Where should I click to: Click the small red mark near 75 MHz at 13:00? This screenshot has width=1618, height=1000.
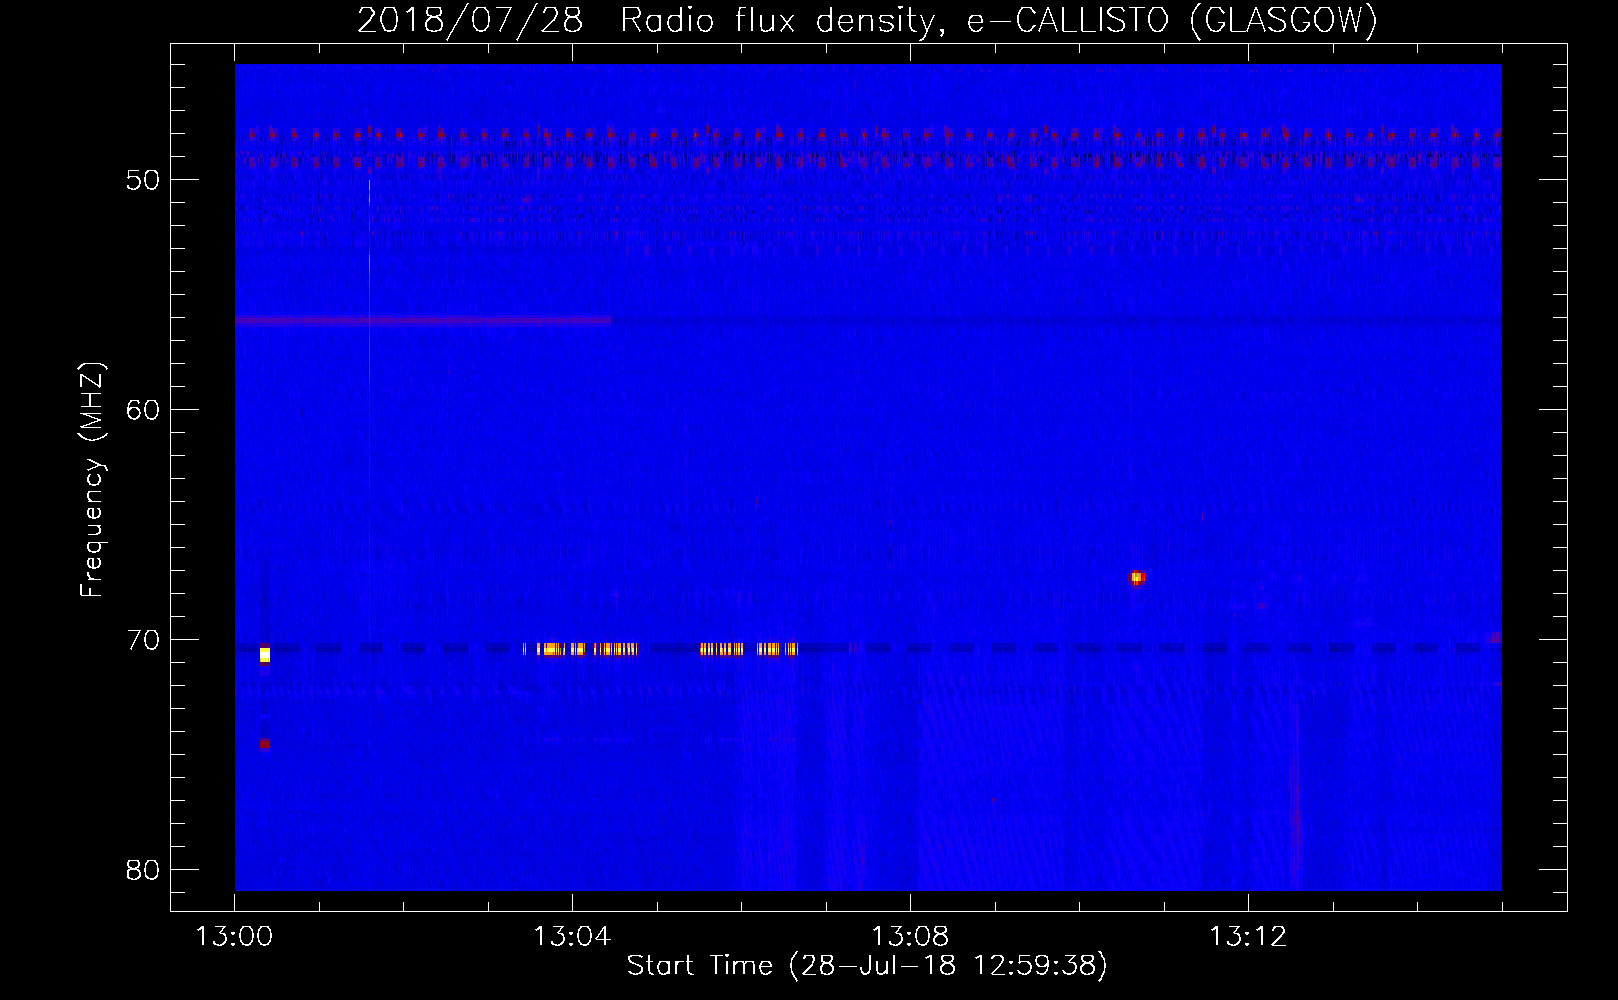coord(264,743)
